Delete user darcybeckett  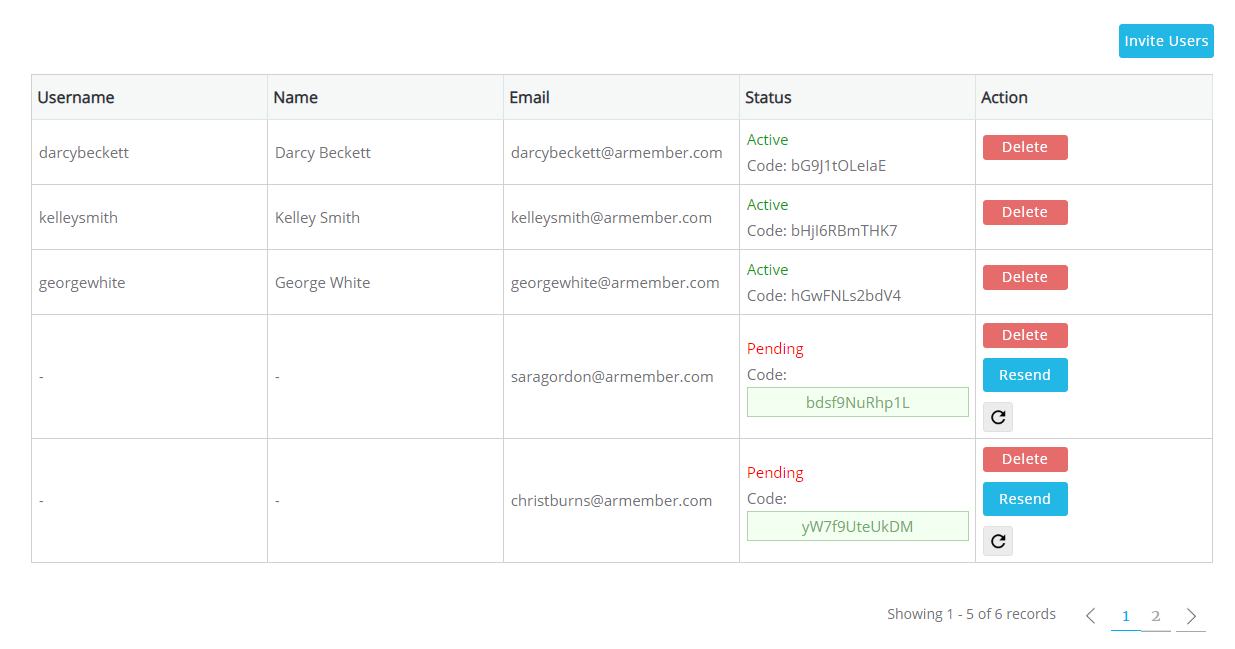click(1025, 147)
